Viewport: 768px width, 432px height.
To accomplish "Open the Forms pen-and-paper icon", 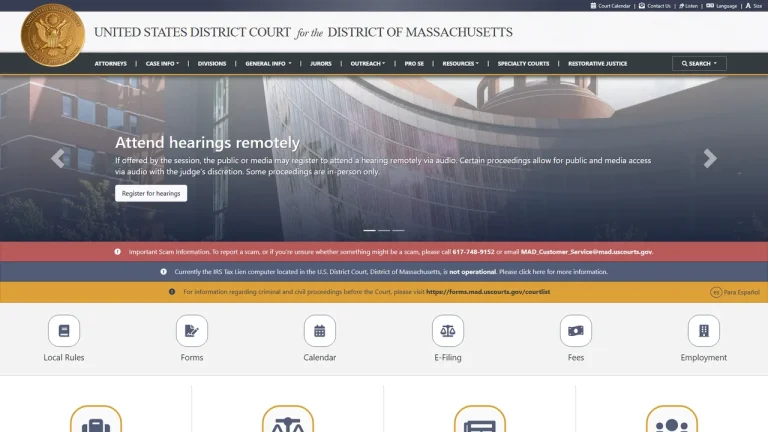I will click(192, 331).
